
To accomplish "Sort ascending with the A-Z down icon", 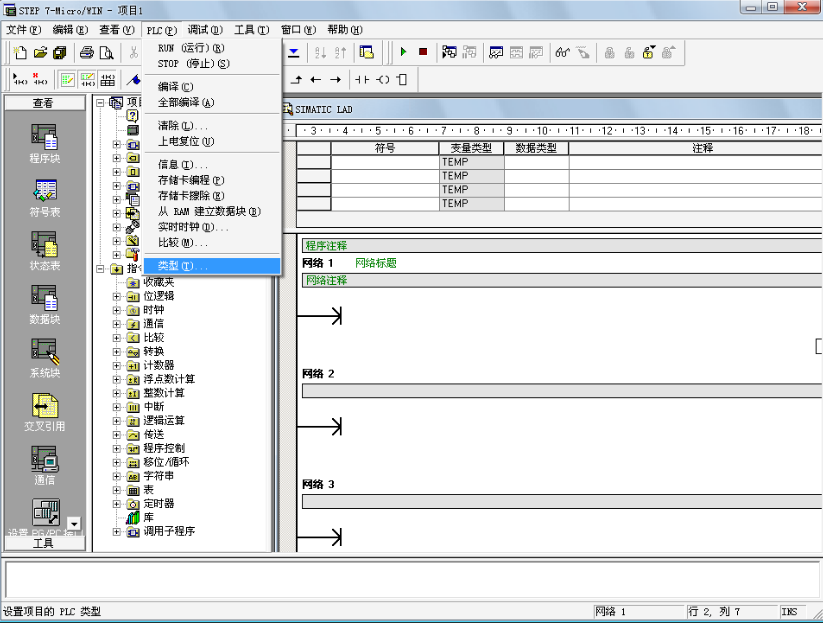I will [x=320, y=52].
